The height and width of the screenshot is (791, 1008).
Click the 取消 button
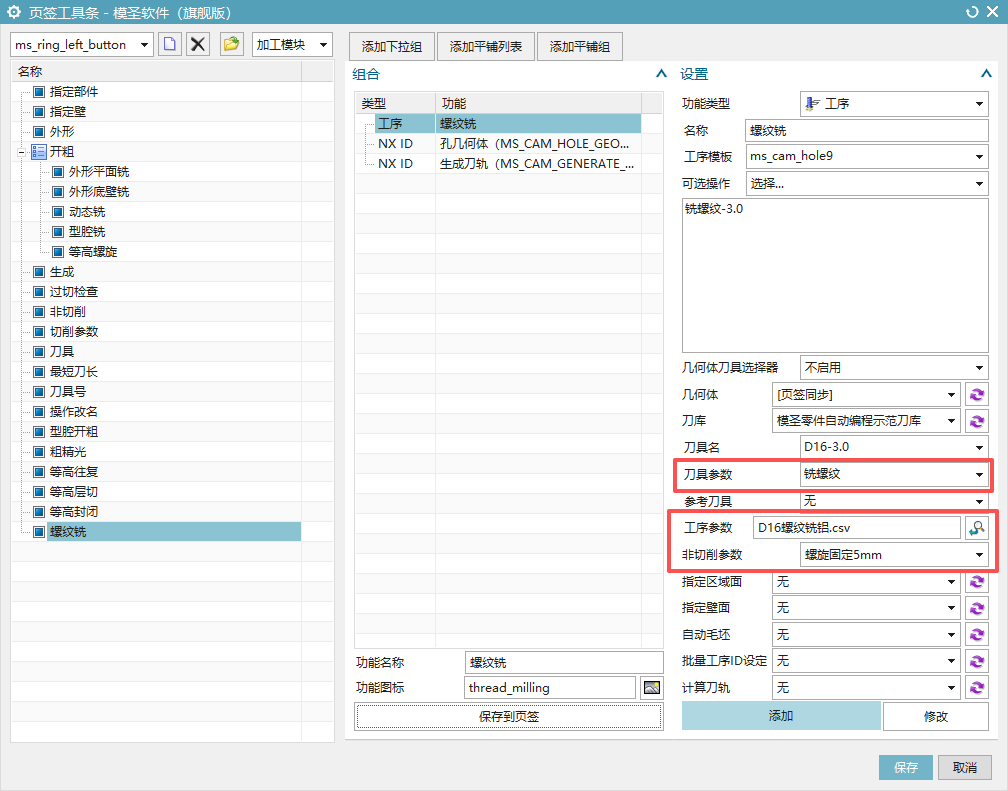pos(964,767)
